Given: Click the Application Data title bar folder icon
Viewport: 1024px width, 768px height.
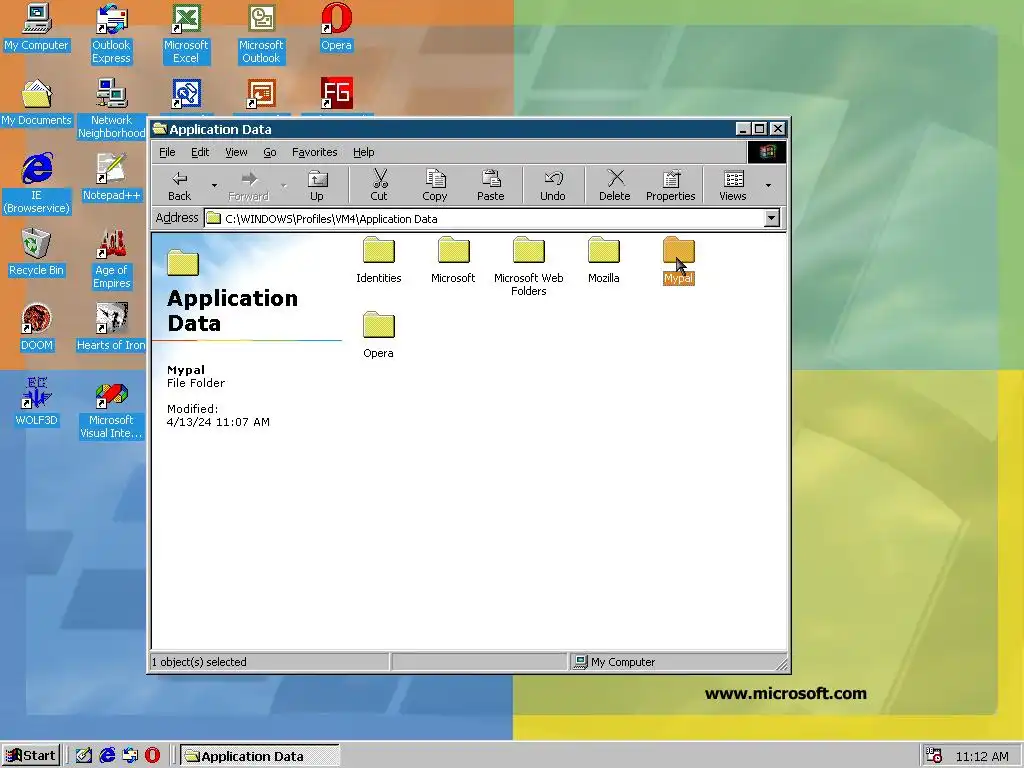Looking at the screenshot, I should tap(159, 129).
